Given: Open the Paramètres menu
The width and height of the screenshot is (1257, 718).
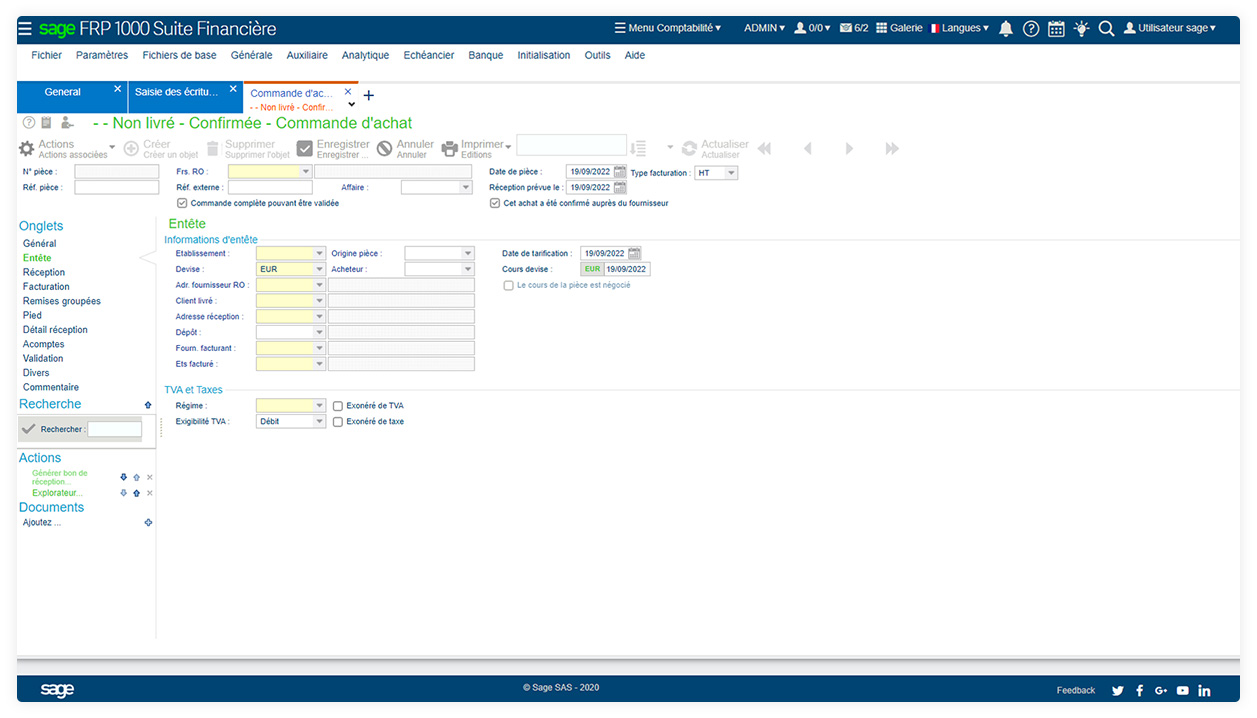Looking at the screenshot, I should tap(102, 56).
